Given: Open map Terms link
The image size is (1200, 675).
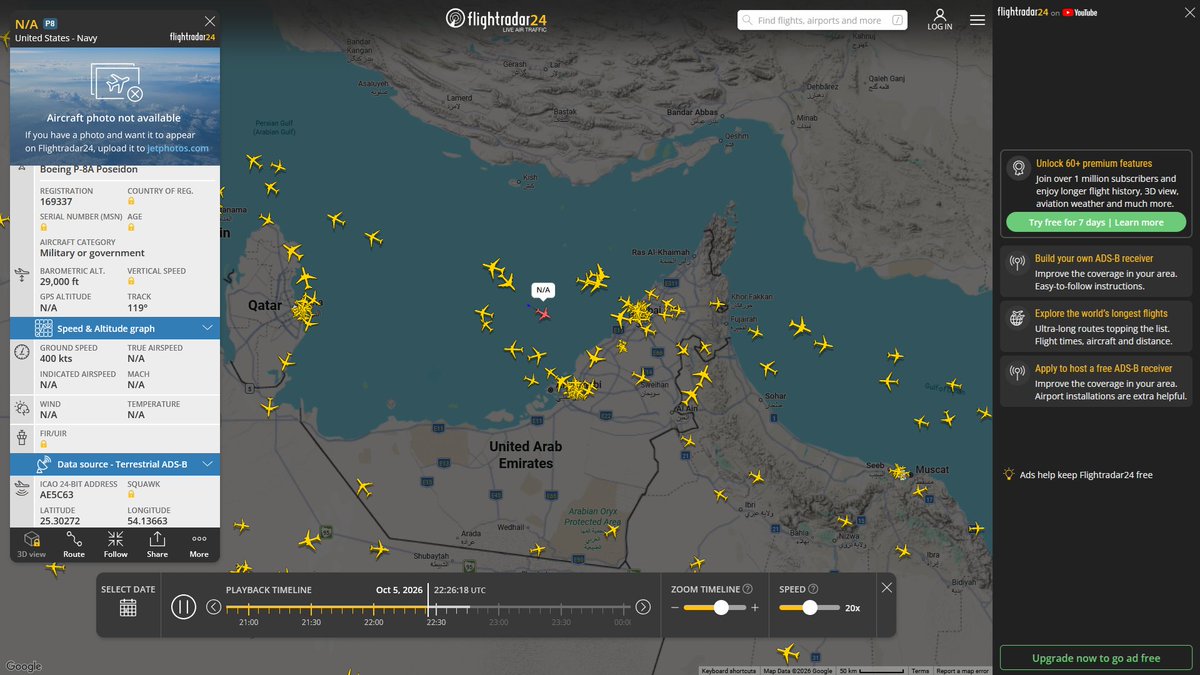Looking at the screenshot, I should click(920, 671).
